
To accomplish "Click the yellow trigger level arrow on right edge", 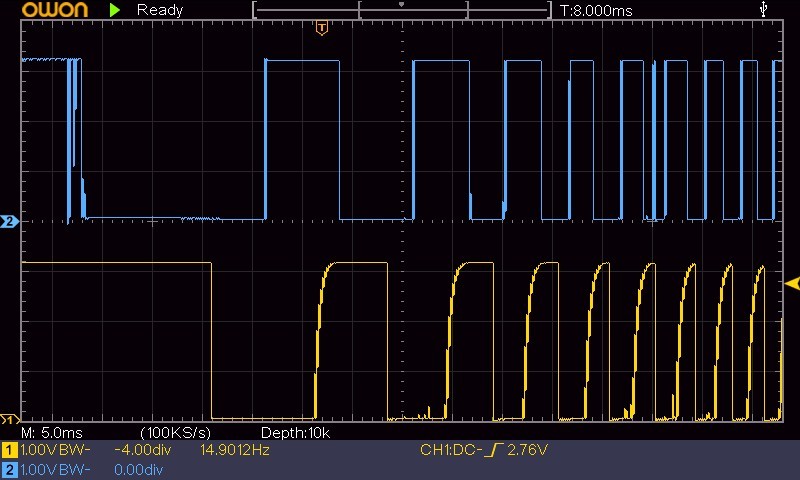I will [x=792, y=283].
